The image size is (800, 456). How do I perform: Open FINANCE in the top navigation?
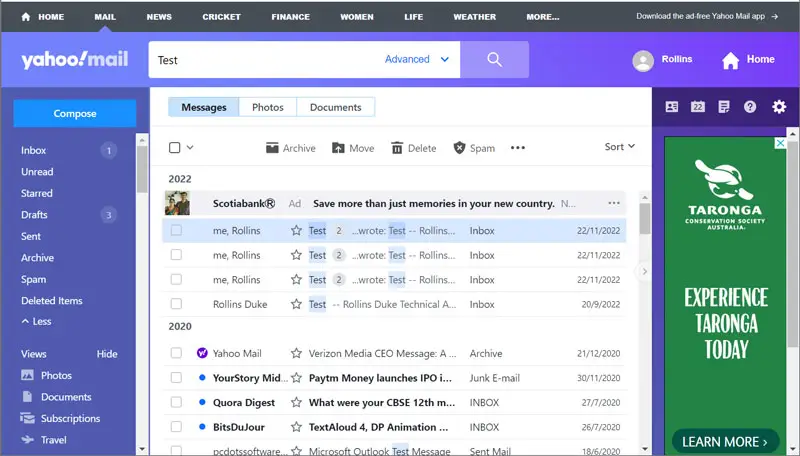(290, 17)
